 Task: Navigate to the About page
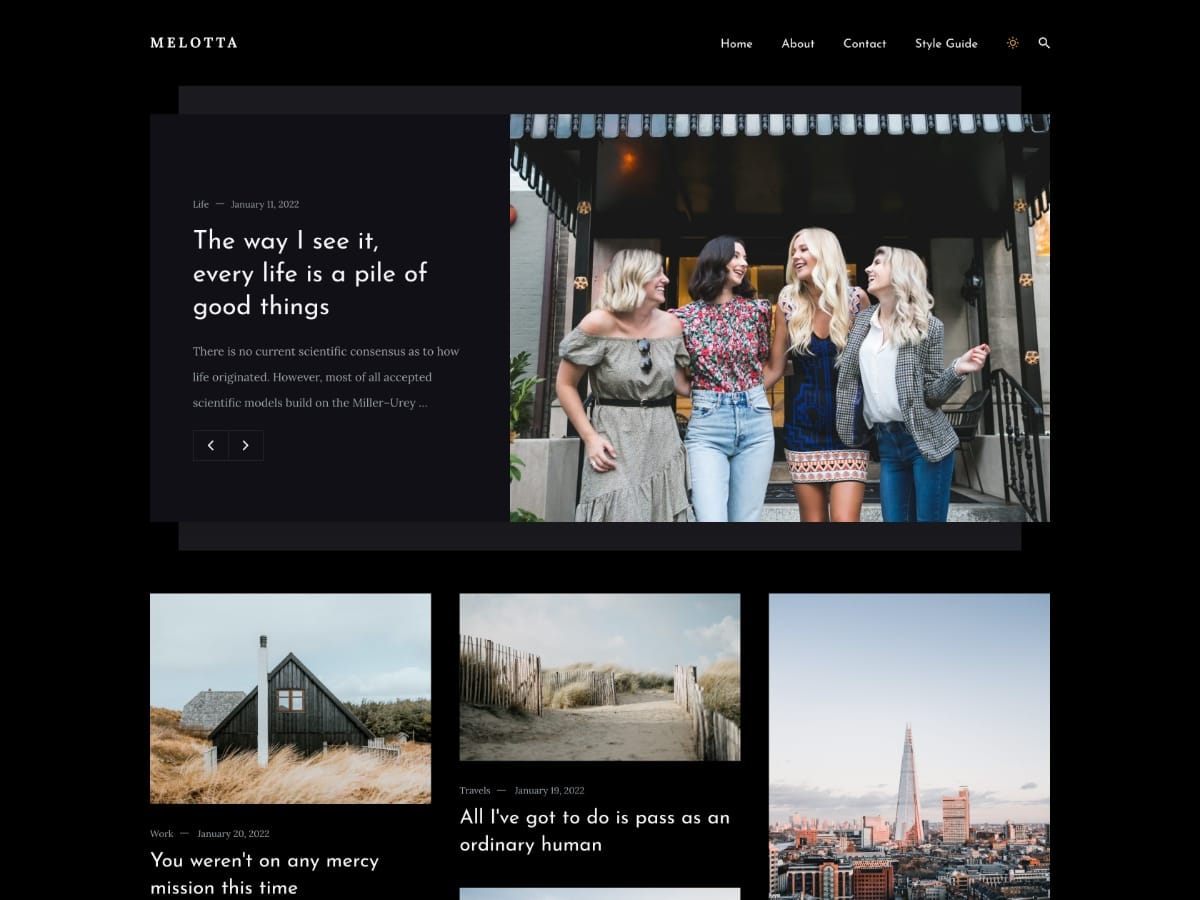pyautogui.click(x=797, y=44)
